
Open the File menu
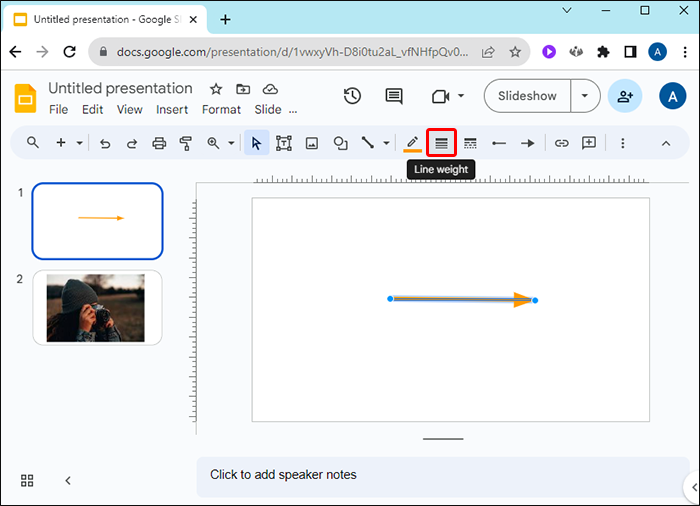pos(58,109)
